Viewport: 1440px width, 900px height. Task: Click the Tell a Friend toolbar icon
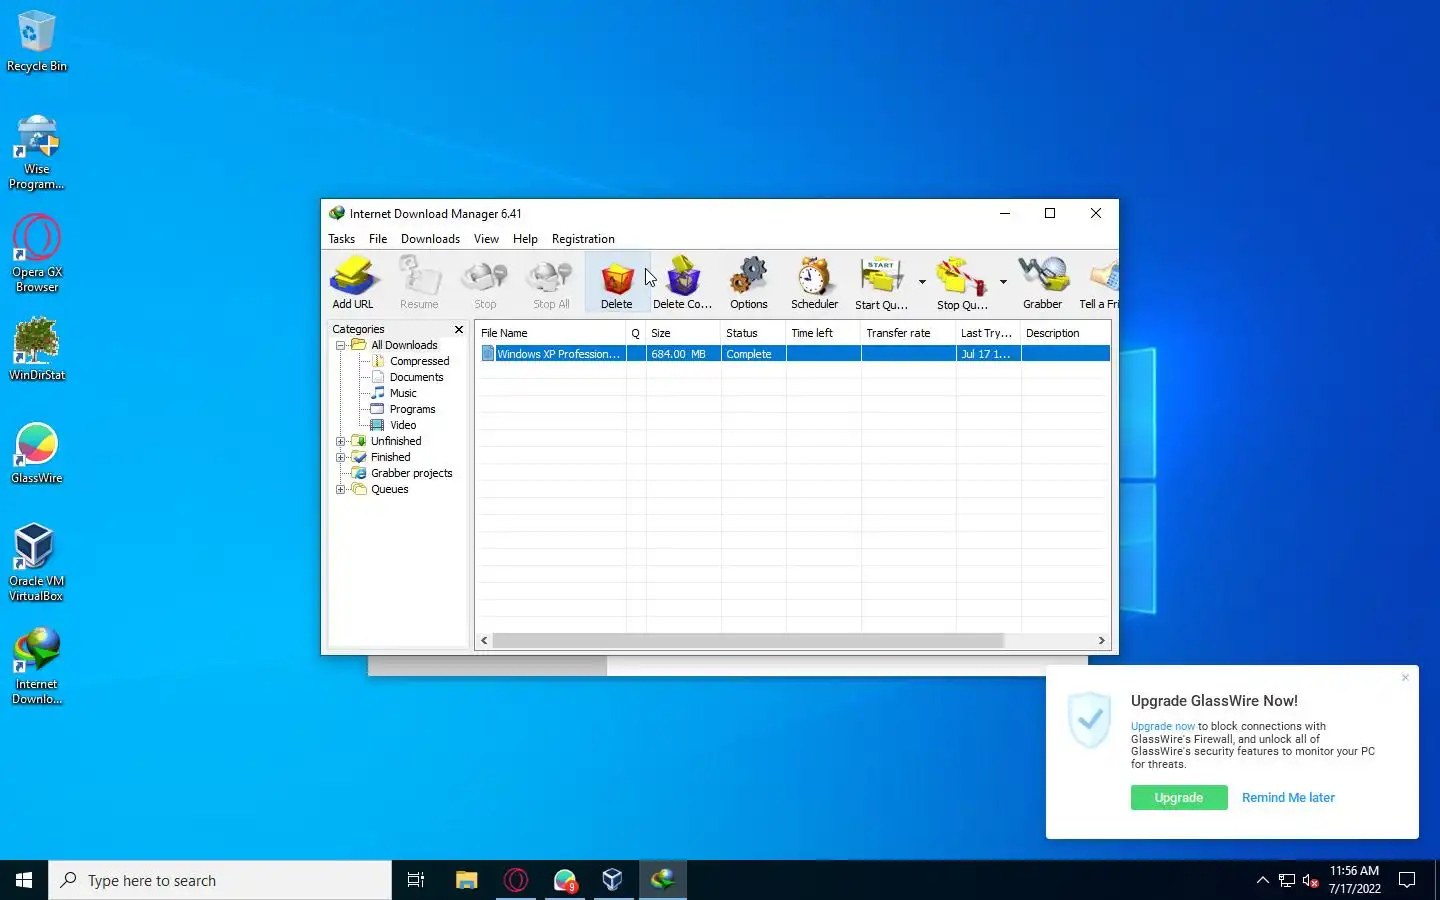coord(1099,282)
